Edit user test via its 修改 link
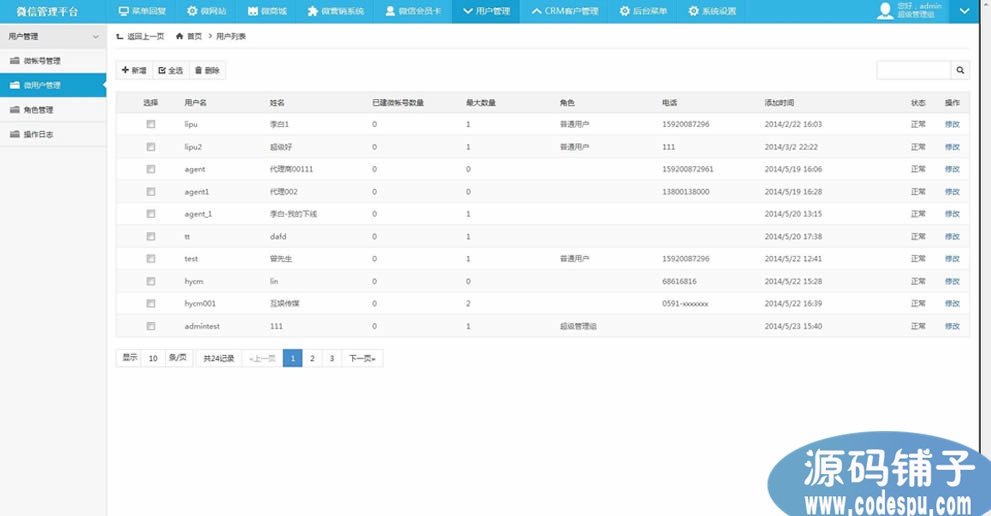The image size is (991, 516). click(952, 259)
